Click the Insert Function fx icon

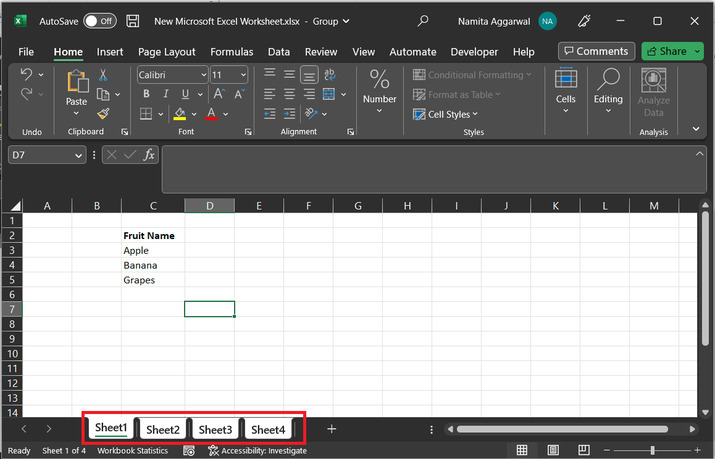[x=149, y=155]
